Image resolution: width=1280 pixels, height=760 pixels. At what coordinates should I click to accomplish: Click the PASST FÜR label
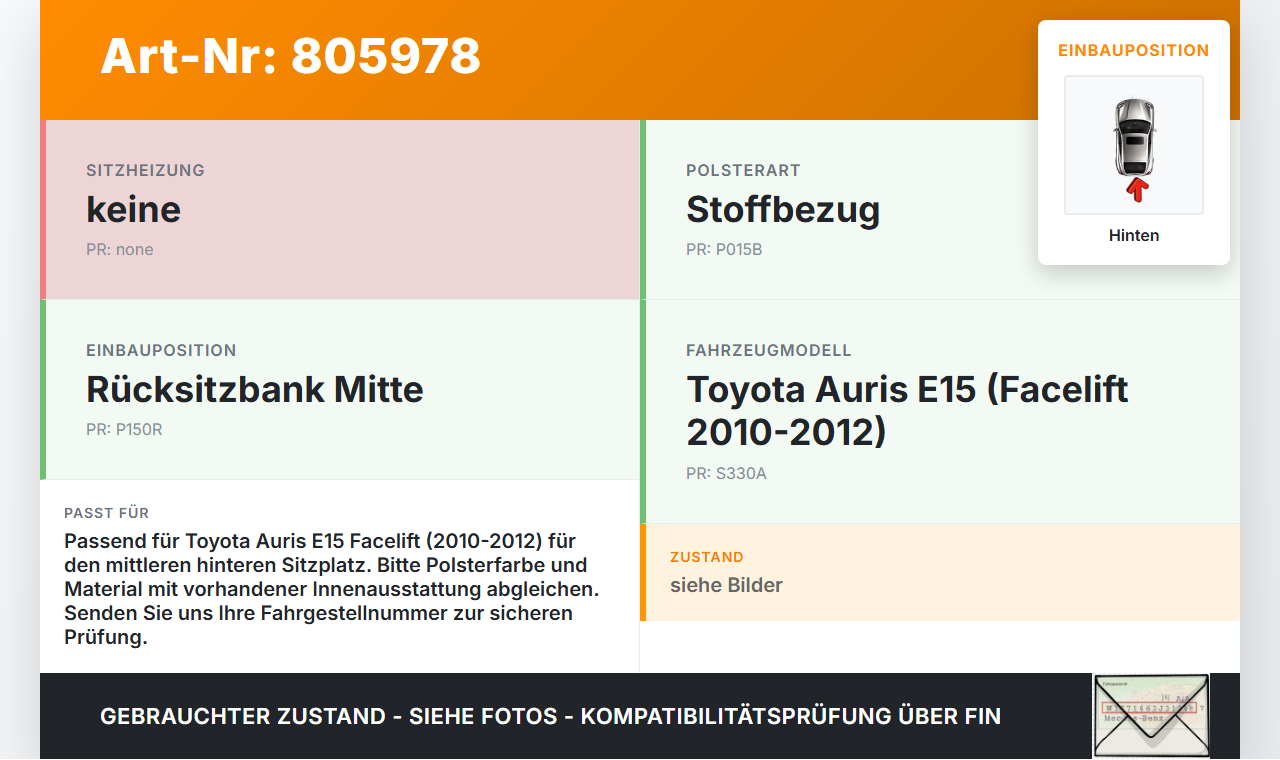click(107, 513)
